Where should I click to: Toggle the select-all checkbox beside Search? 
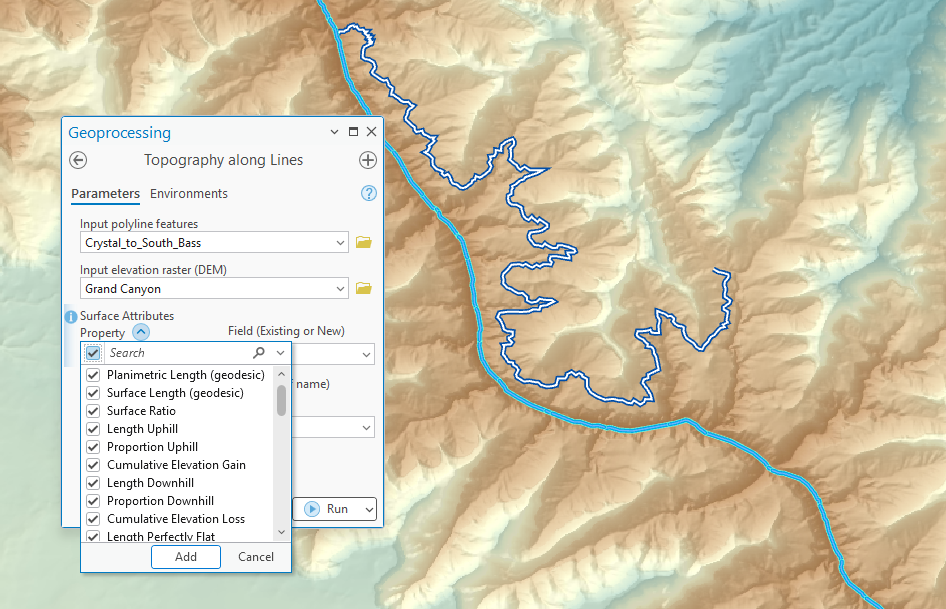point(93,352)
